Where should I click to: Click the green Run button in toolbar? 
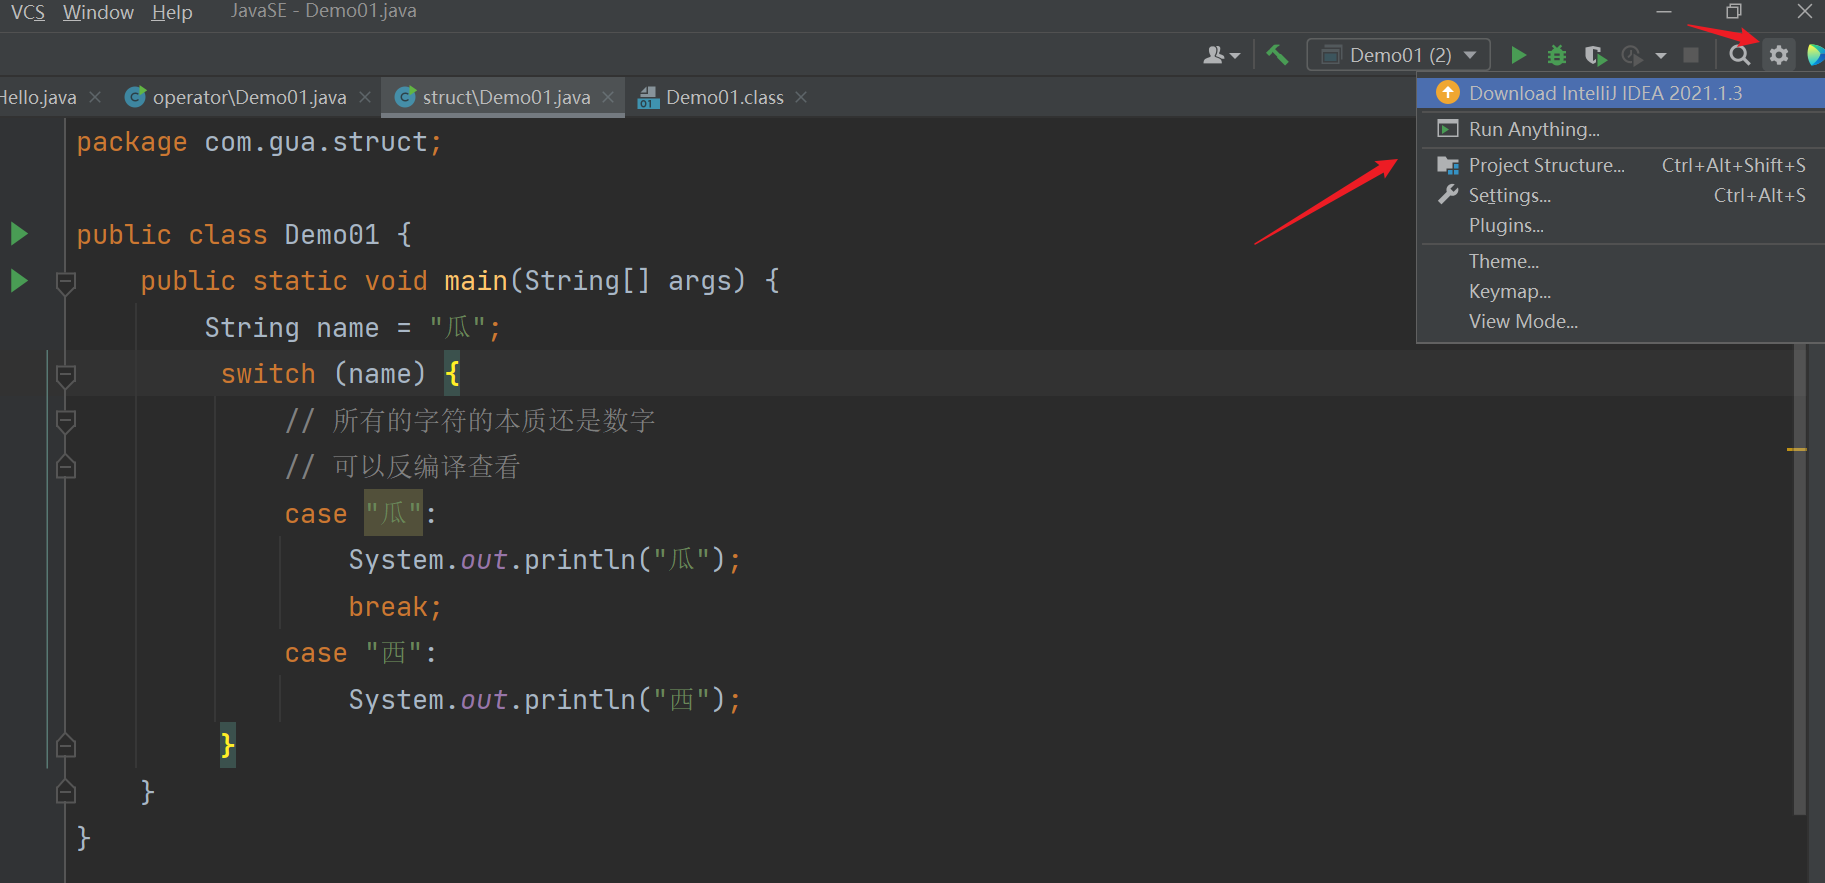[1518, 55]
